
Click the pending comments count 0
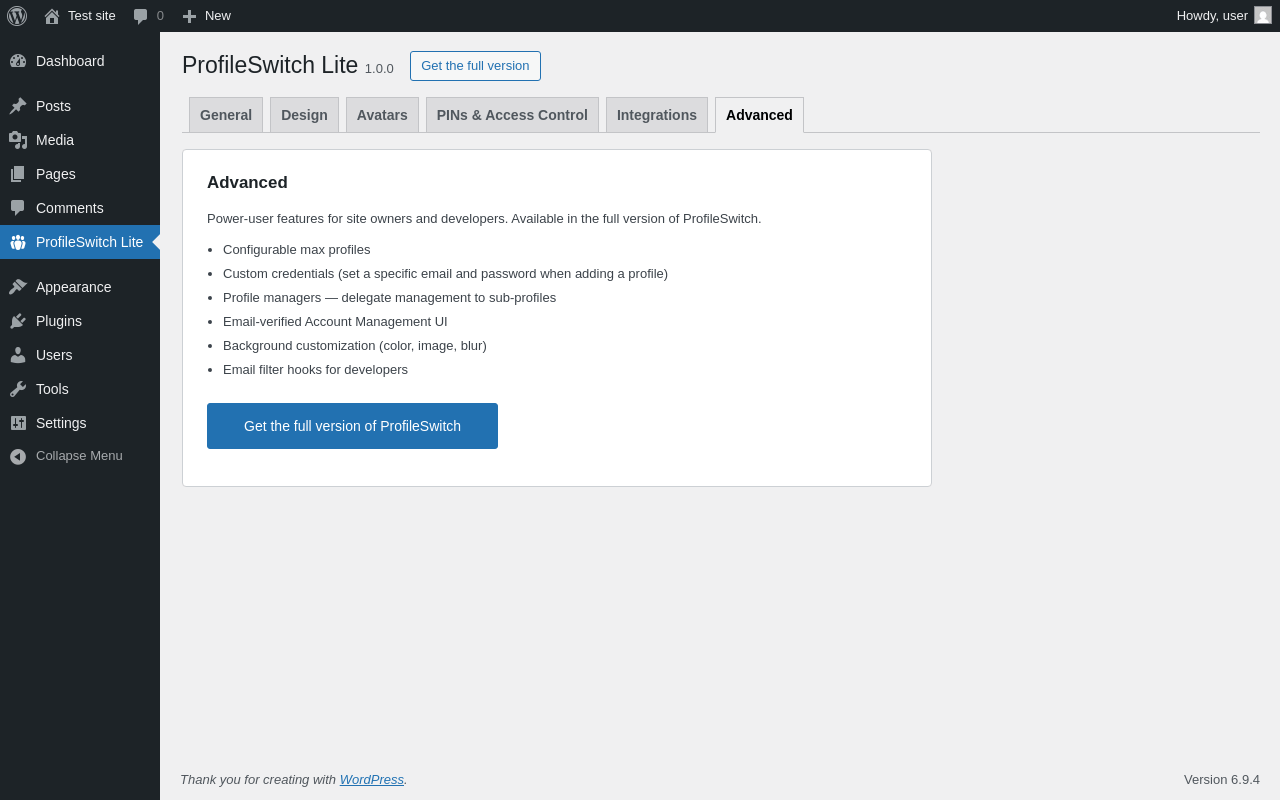[160, 15]
